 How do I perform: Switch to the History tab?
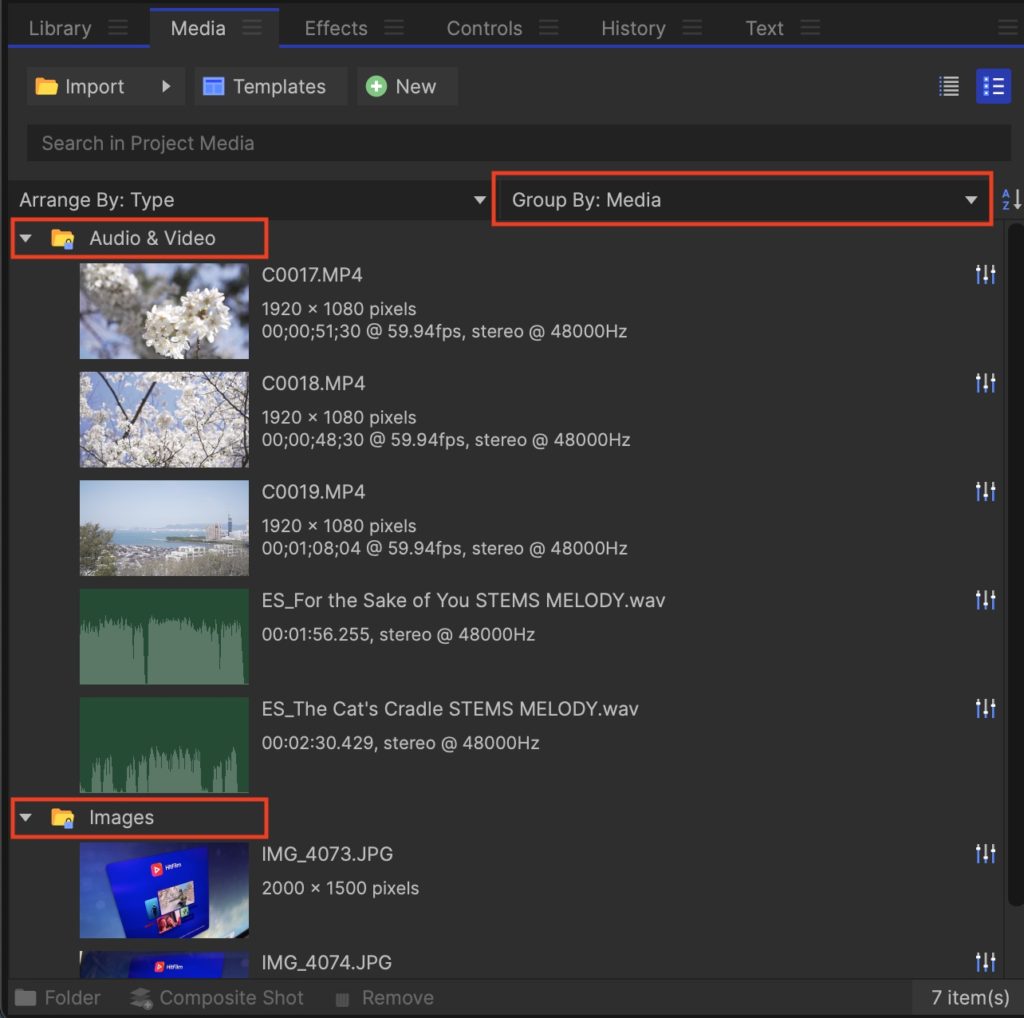pos(632,28)
